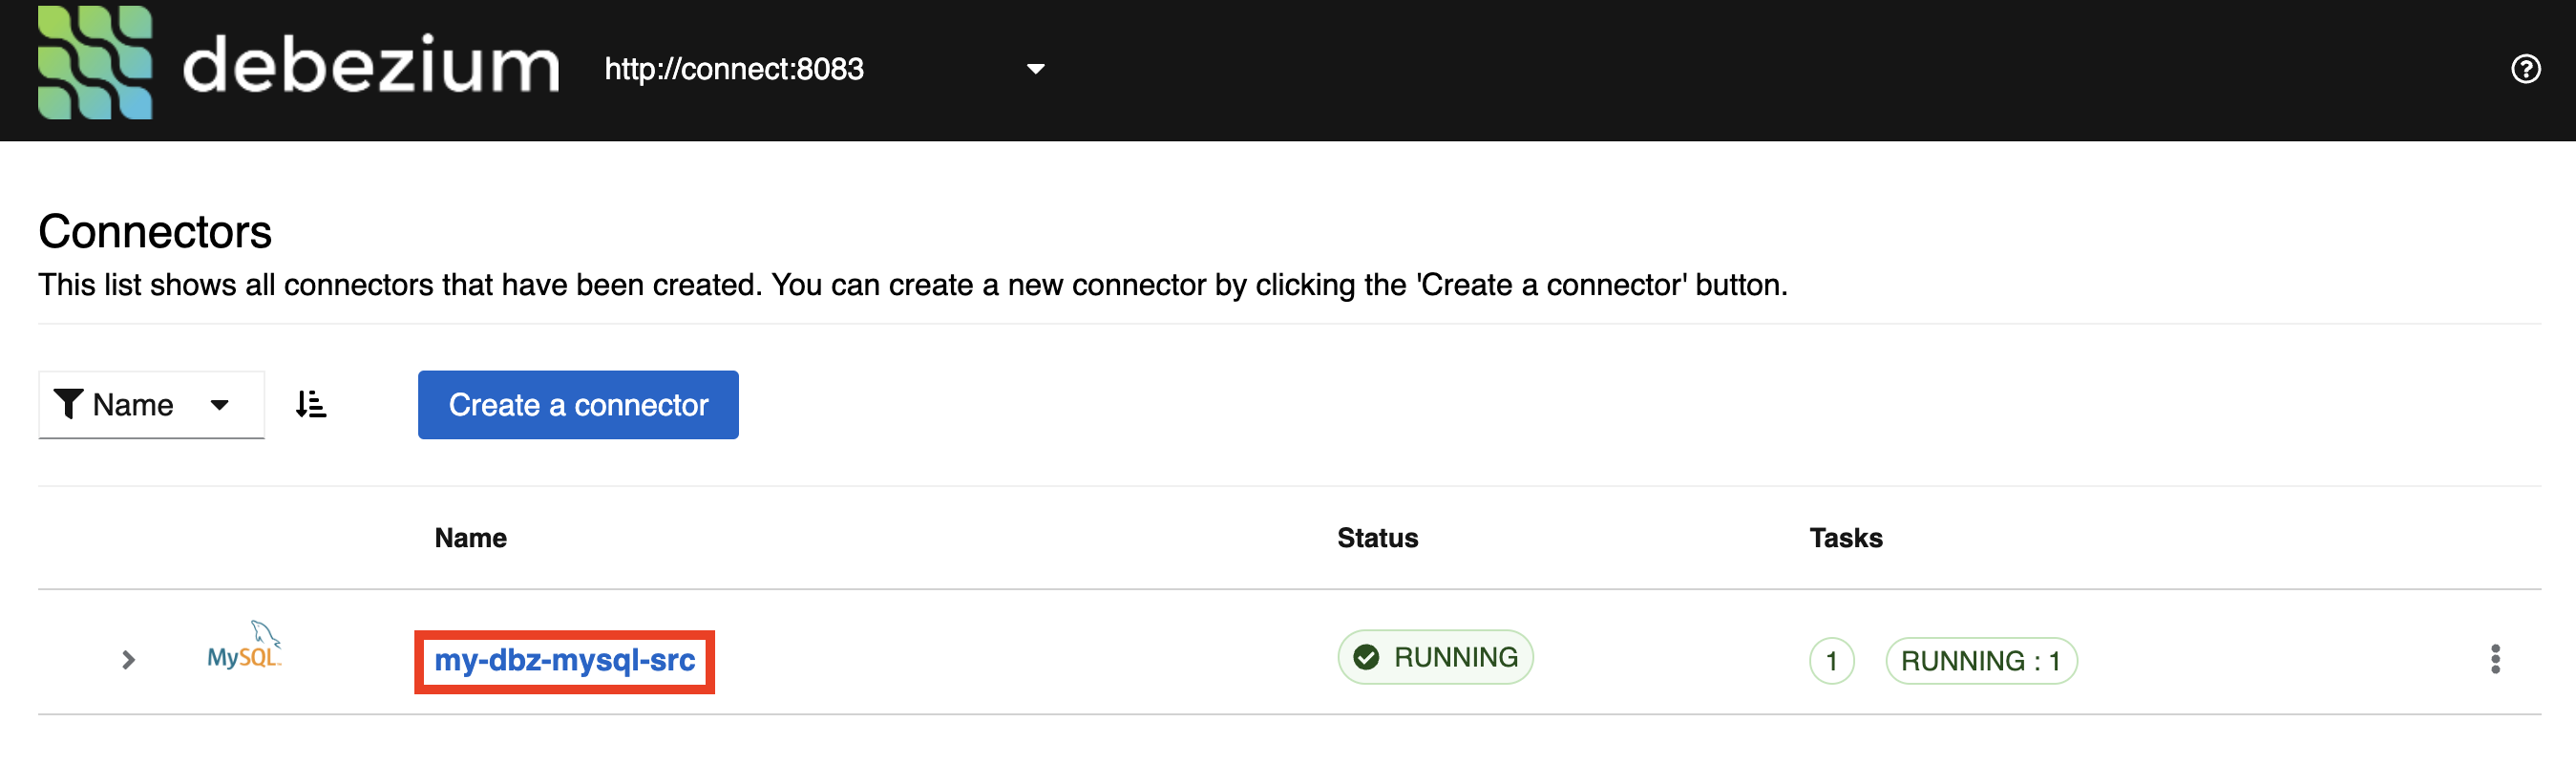Click the RUNNING status badge
The width and height of the screenshot is (2576, 764).
1435,657
